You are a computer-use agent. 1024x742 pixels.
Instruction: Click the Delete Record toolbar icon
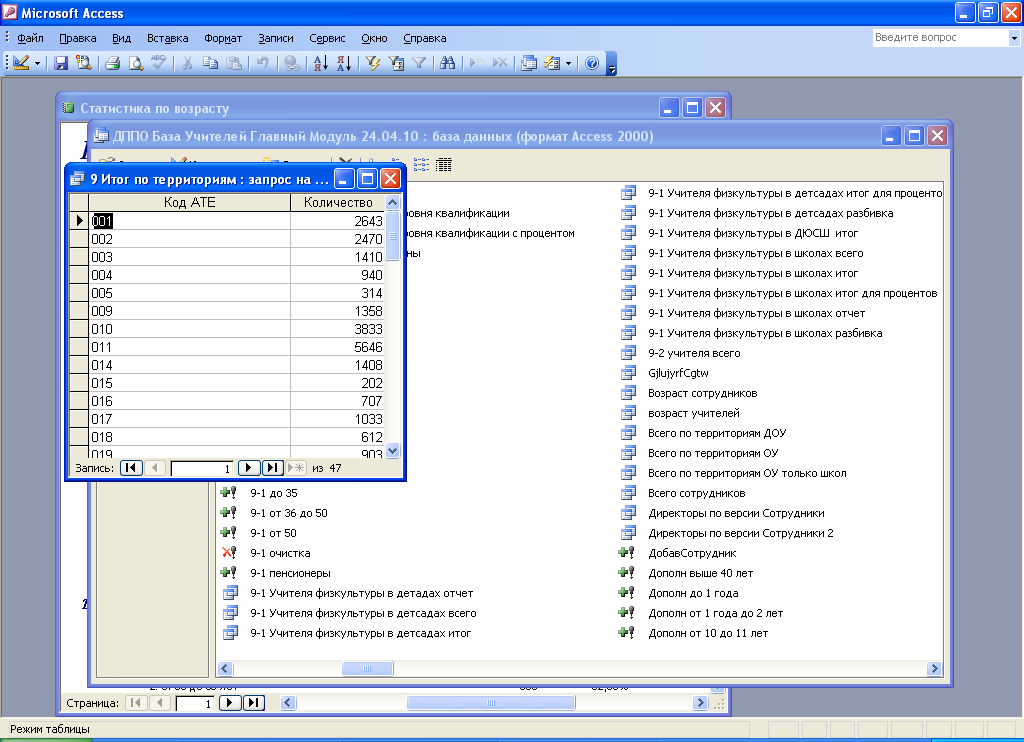(x=500, y=63)
